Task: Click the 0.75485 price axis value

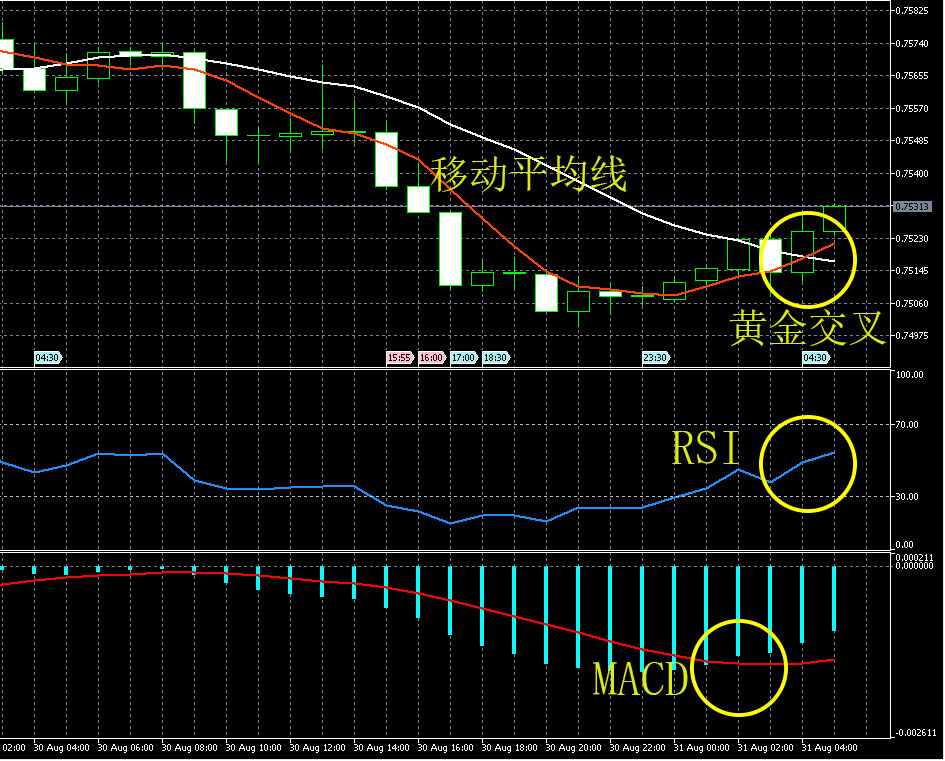Action: [912, 141]
